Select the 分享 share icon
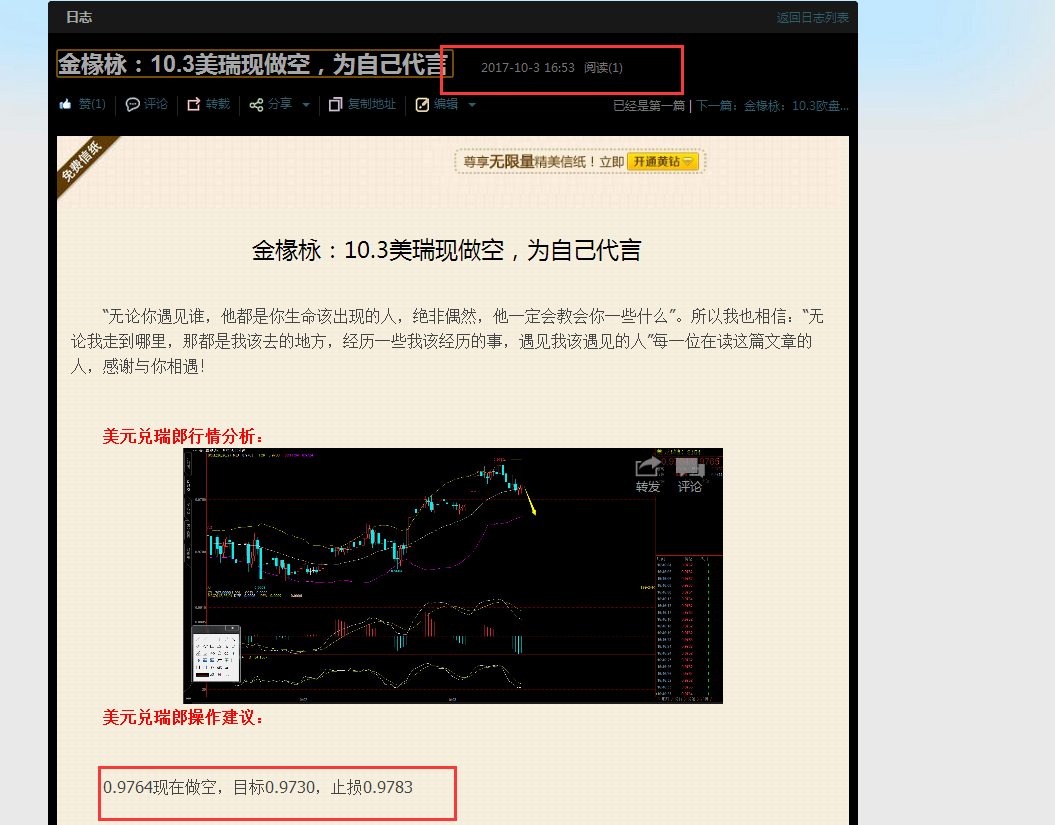The image size is (1055, 825). click(255, 103)
